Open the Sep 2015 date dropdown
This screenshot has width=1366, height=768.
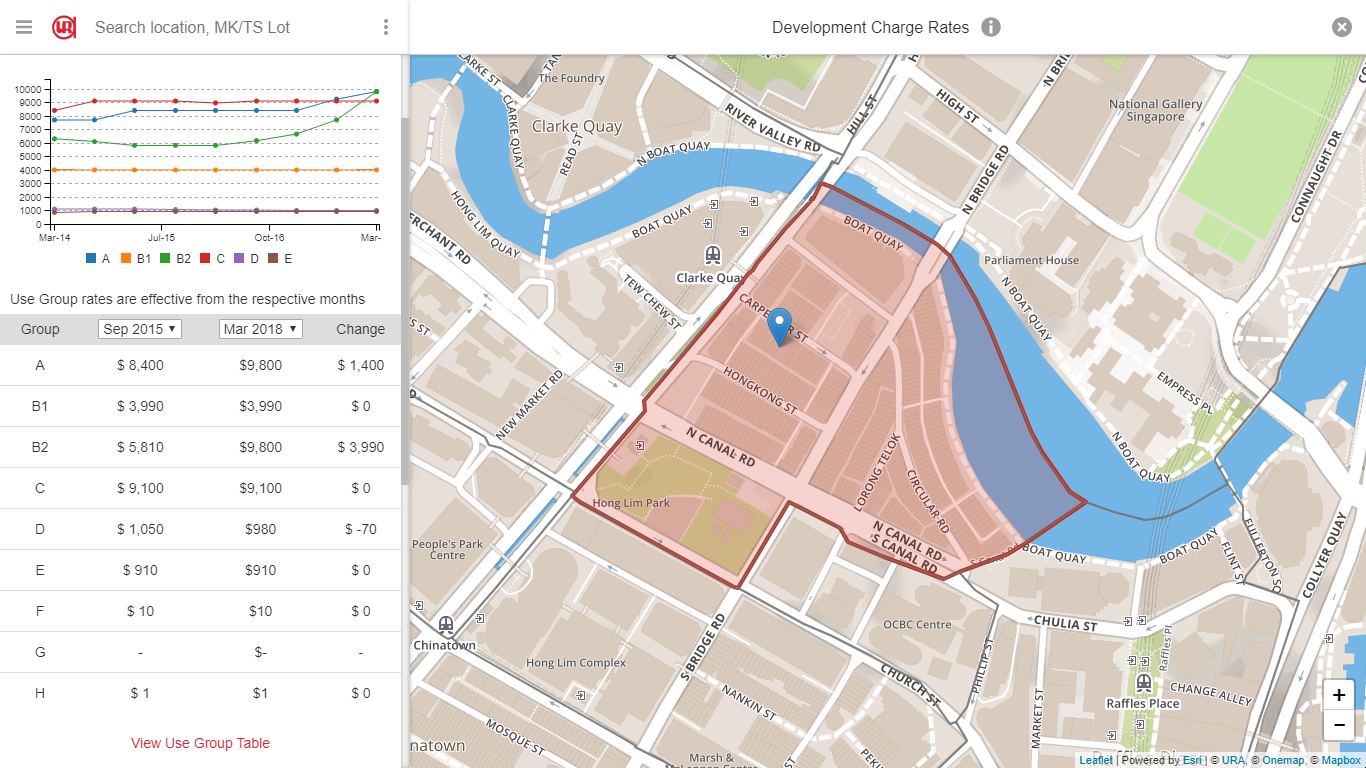coord(140,329)
